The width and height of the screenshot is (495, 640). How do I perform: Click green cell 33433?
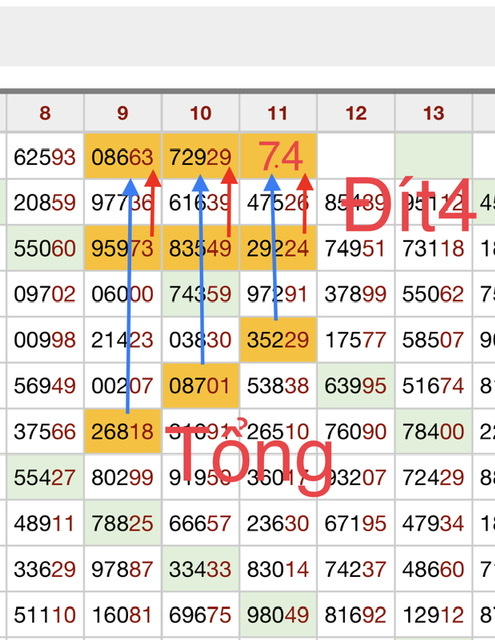200,569
